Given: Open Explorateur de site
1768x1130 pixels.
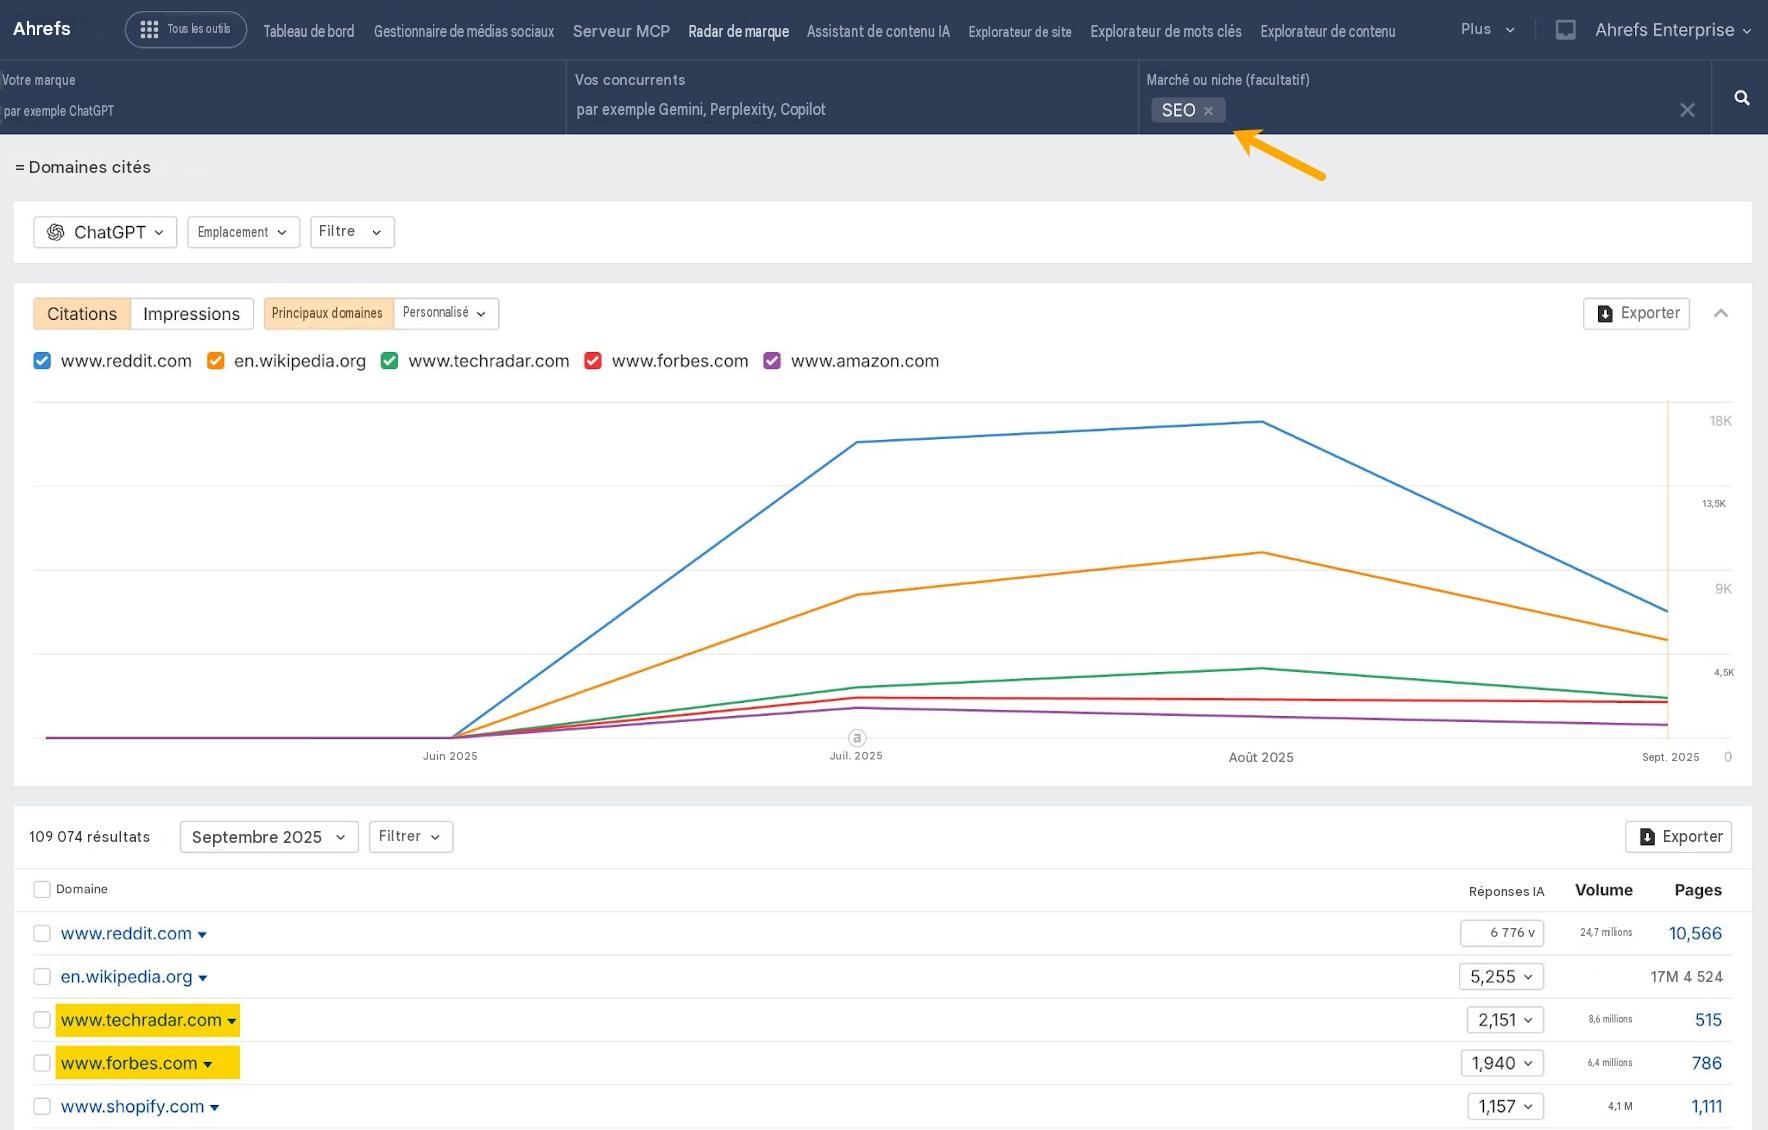Looking at the screenshot, I should [1020, 31].
